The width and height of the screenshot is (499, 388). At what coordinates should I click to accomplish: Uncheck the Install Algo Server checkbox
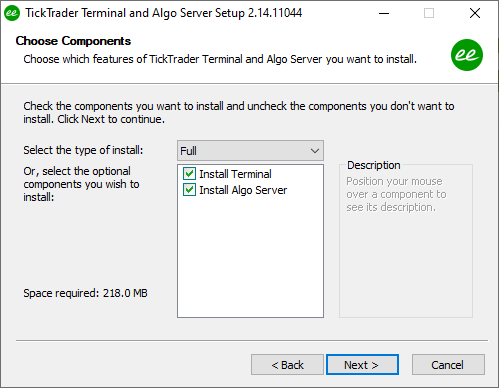click(x=189, y=190)
